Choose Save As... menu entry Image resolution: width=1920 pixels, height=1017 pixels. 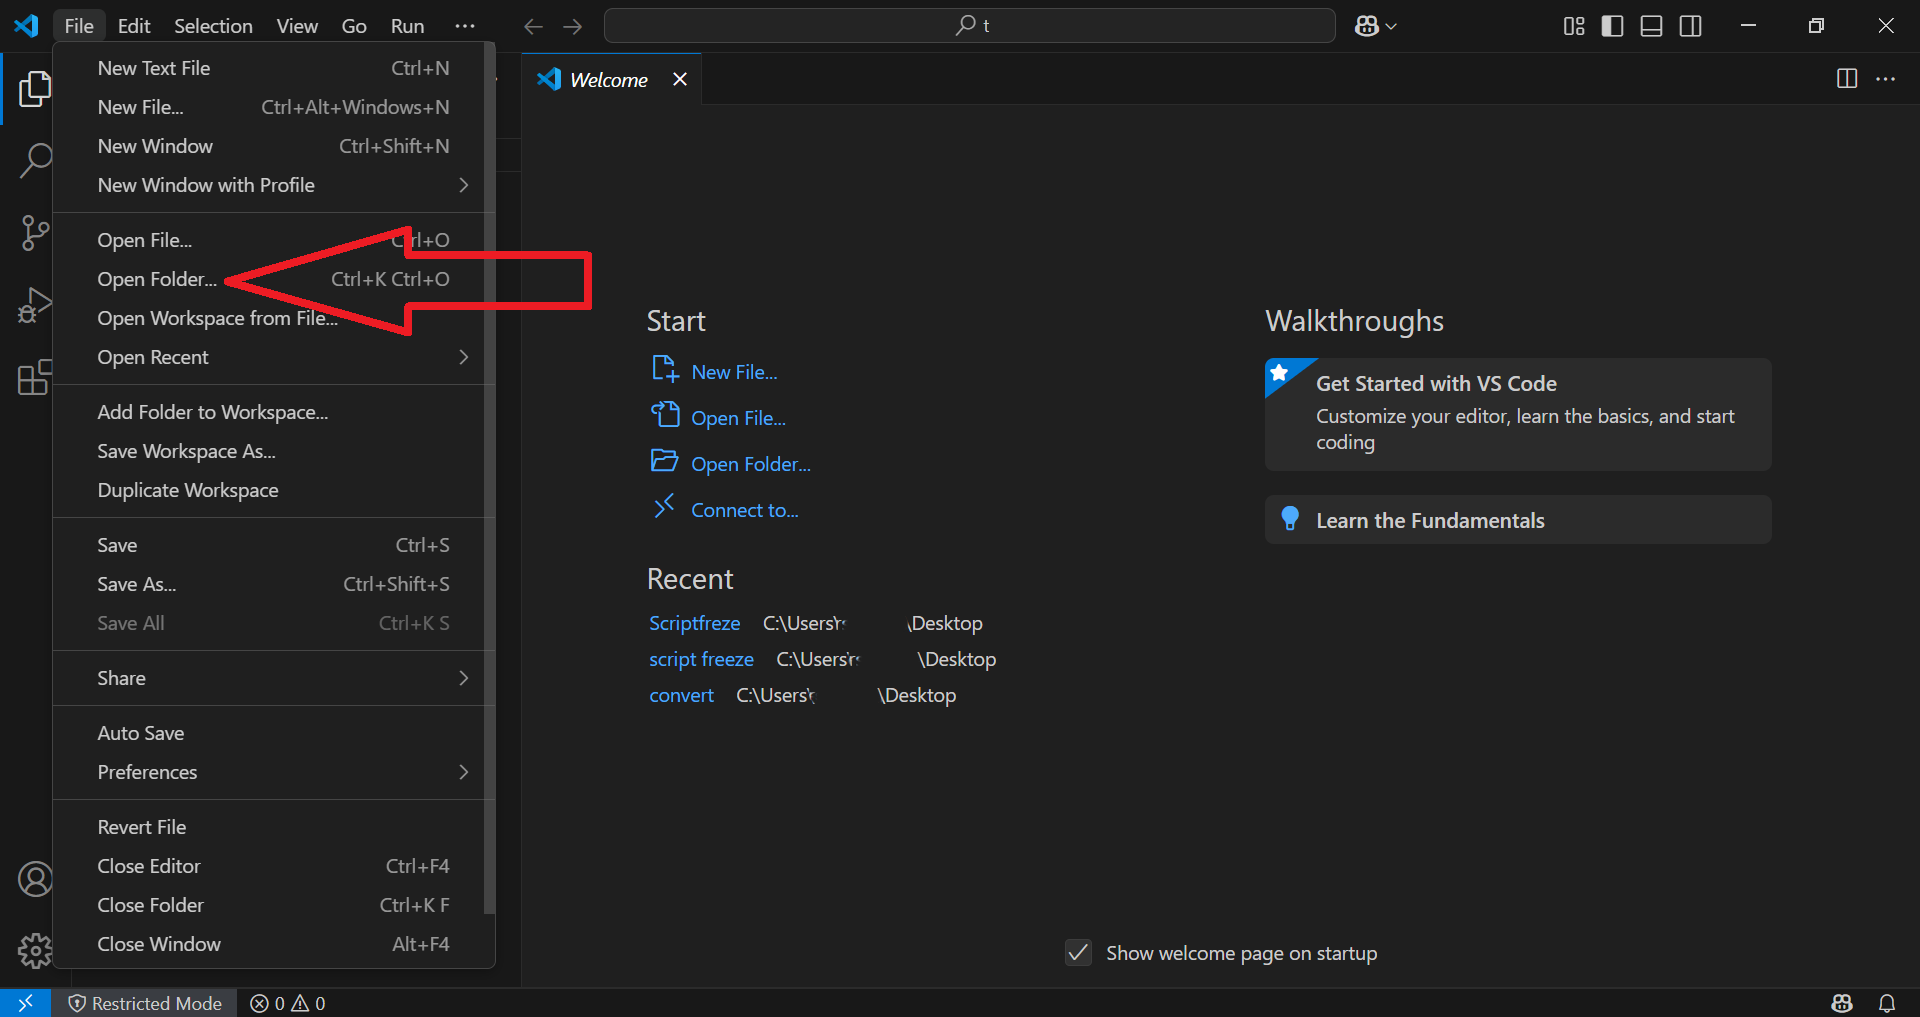point(273,584)
